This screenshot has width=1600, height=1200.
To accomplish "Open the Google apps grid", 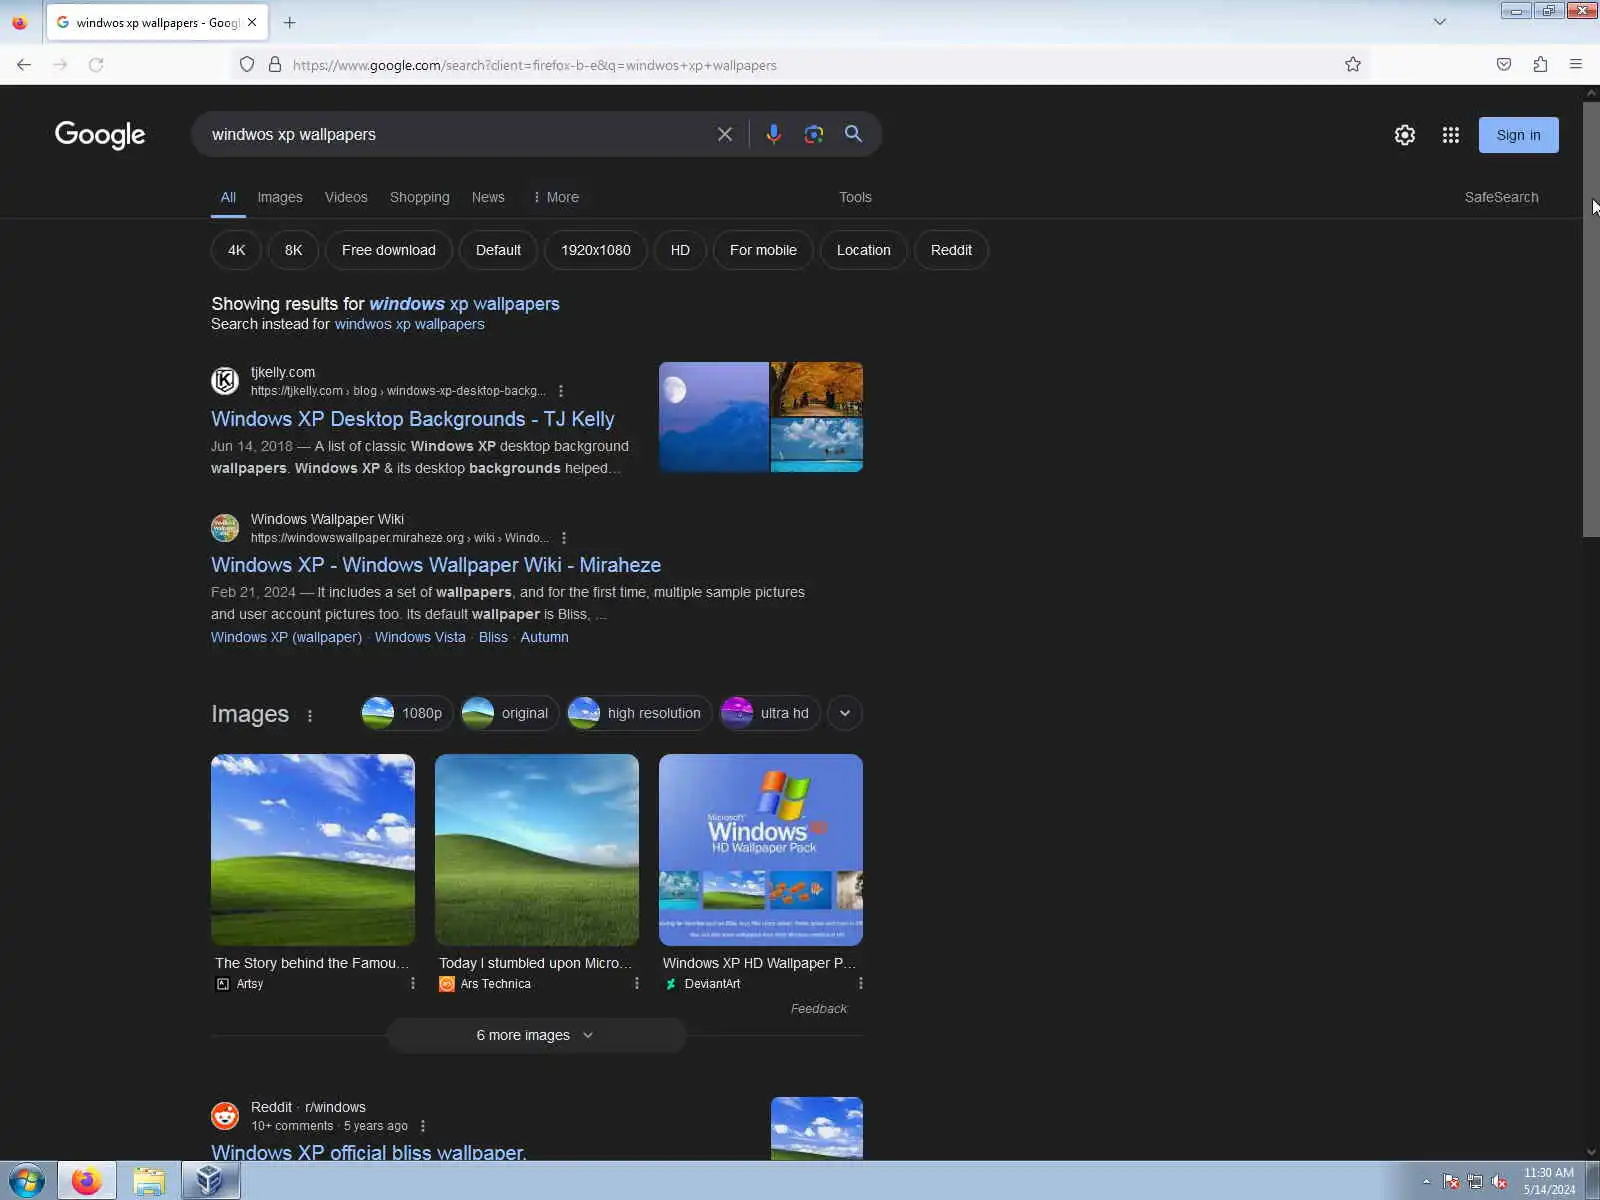I will (1451, 135).
